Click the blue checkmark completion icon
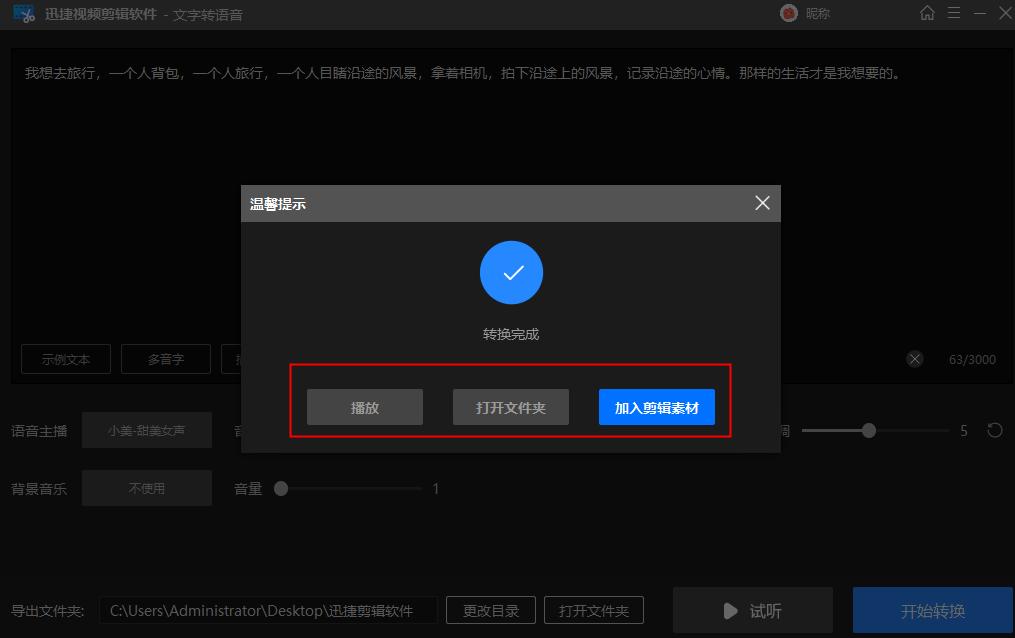Image resolution: width=1015 pixels, height=638 pixels. pos(511,272)
